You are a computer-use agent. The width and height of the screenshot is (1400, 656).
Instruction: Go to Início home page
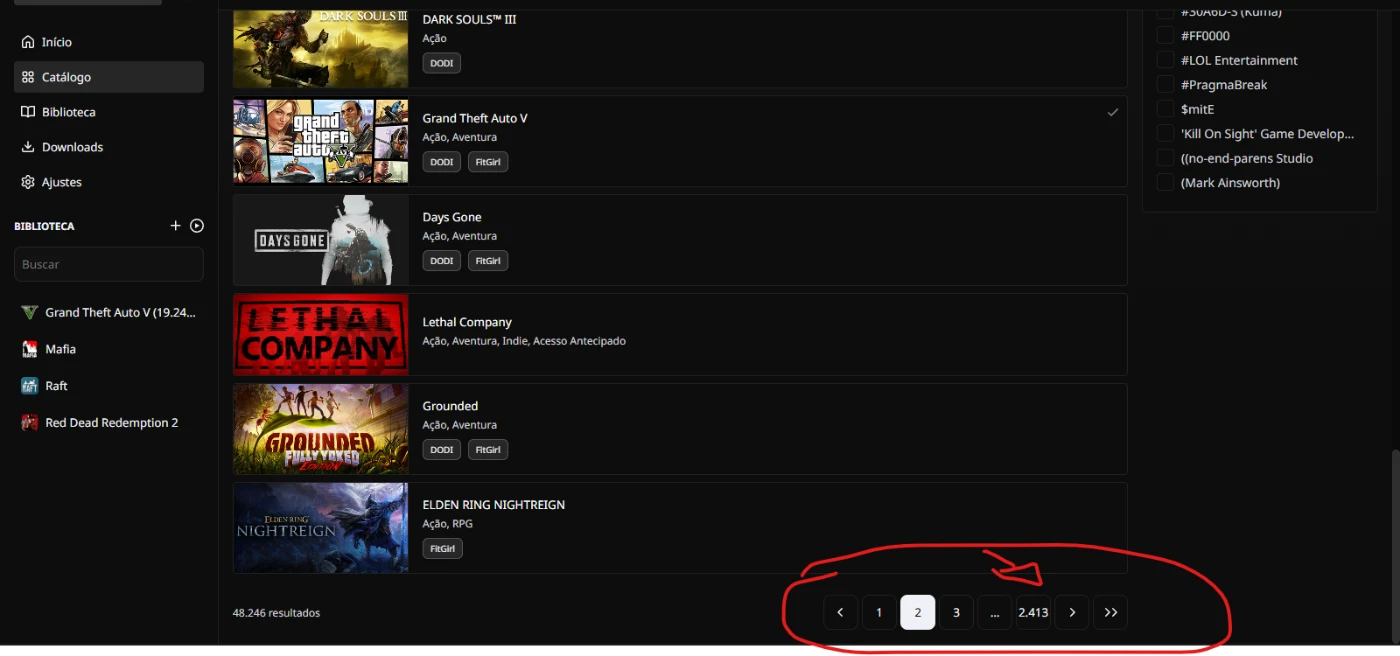tap(56, 42)
